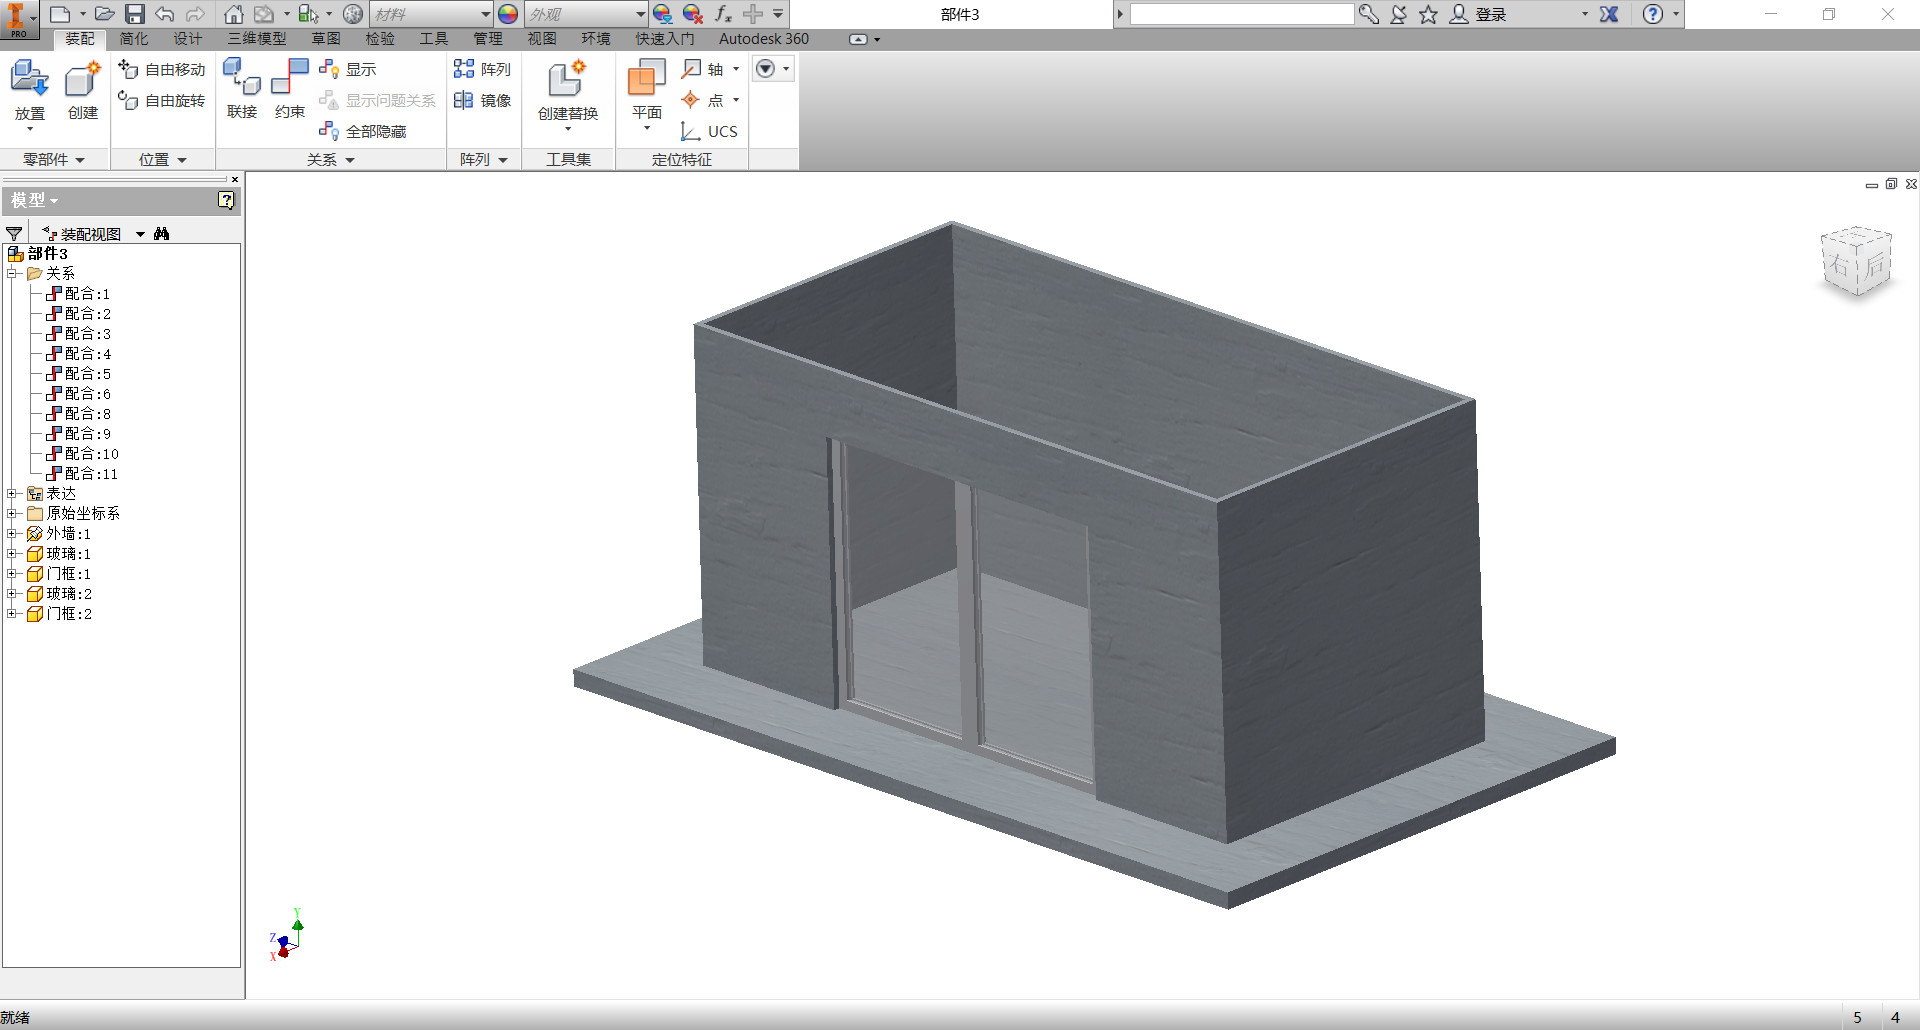Click the 平面 work plane icon

(646, 78)
